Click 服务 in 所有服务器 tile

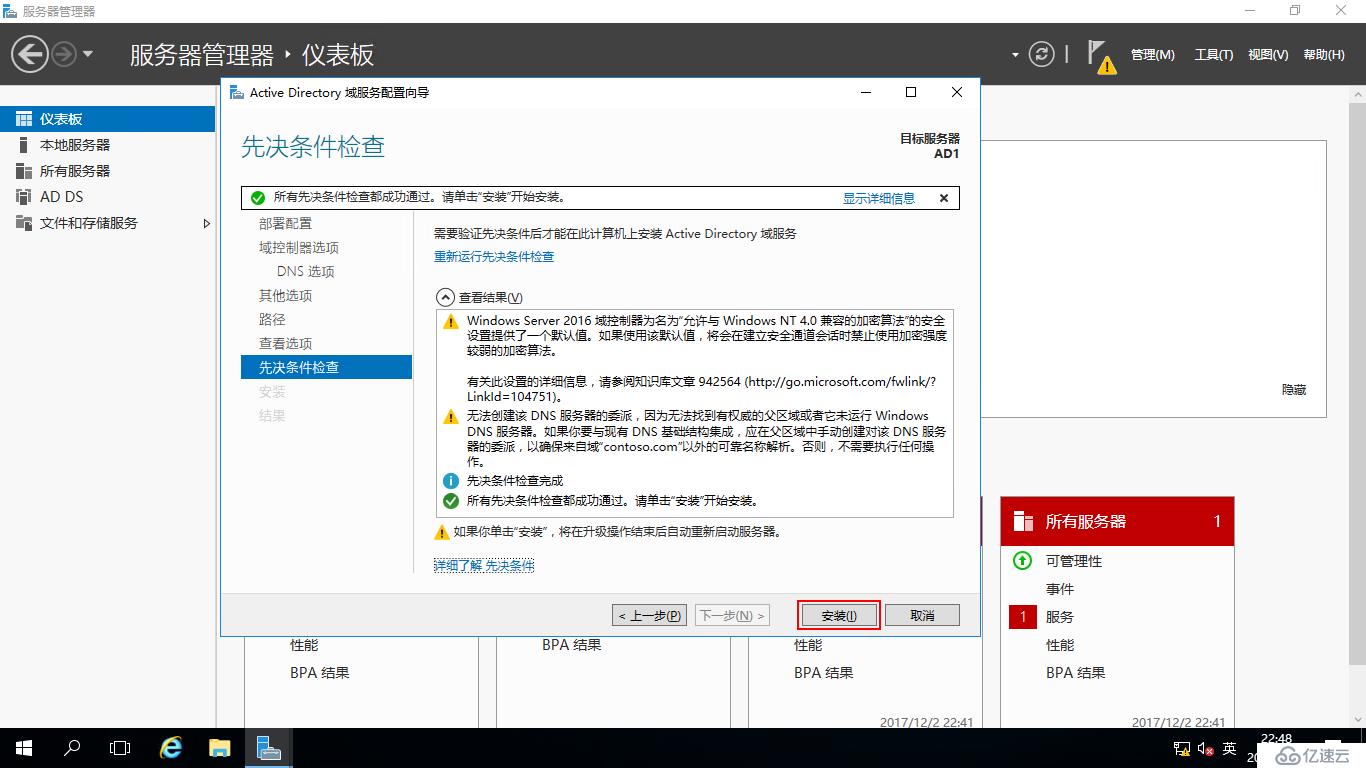[x=1060, y=617]
